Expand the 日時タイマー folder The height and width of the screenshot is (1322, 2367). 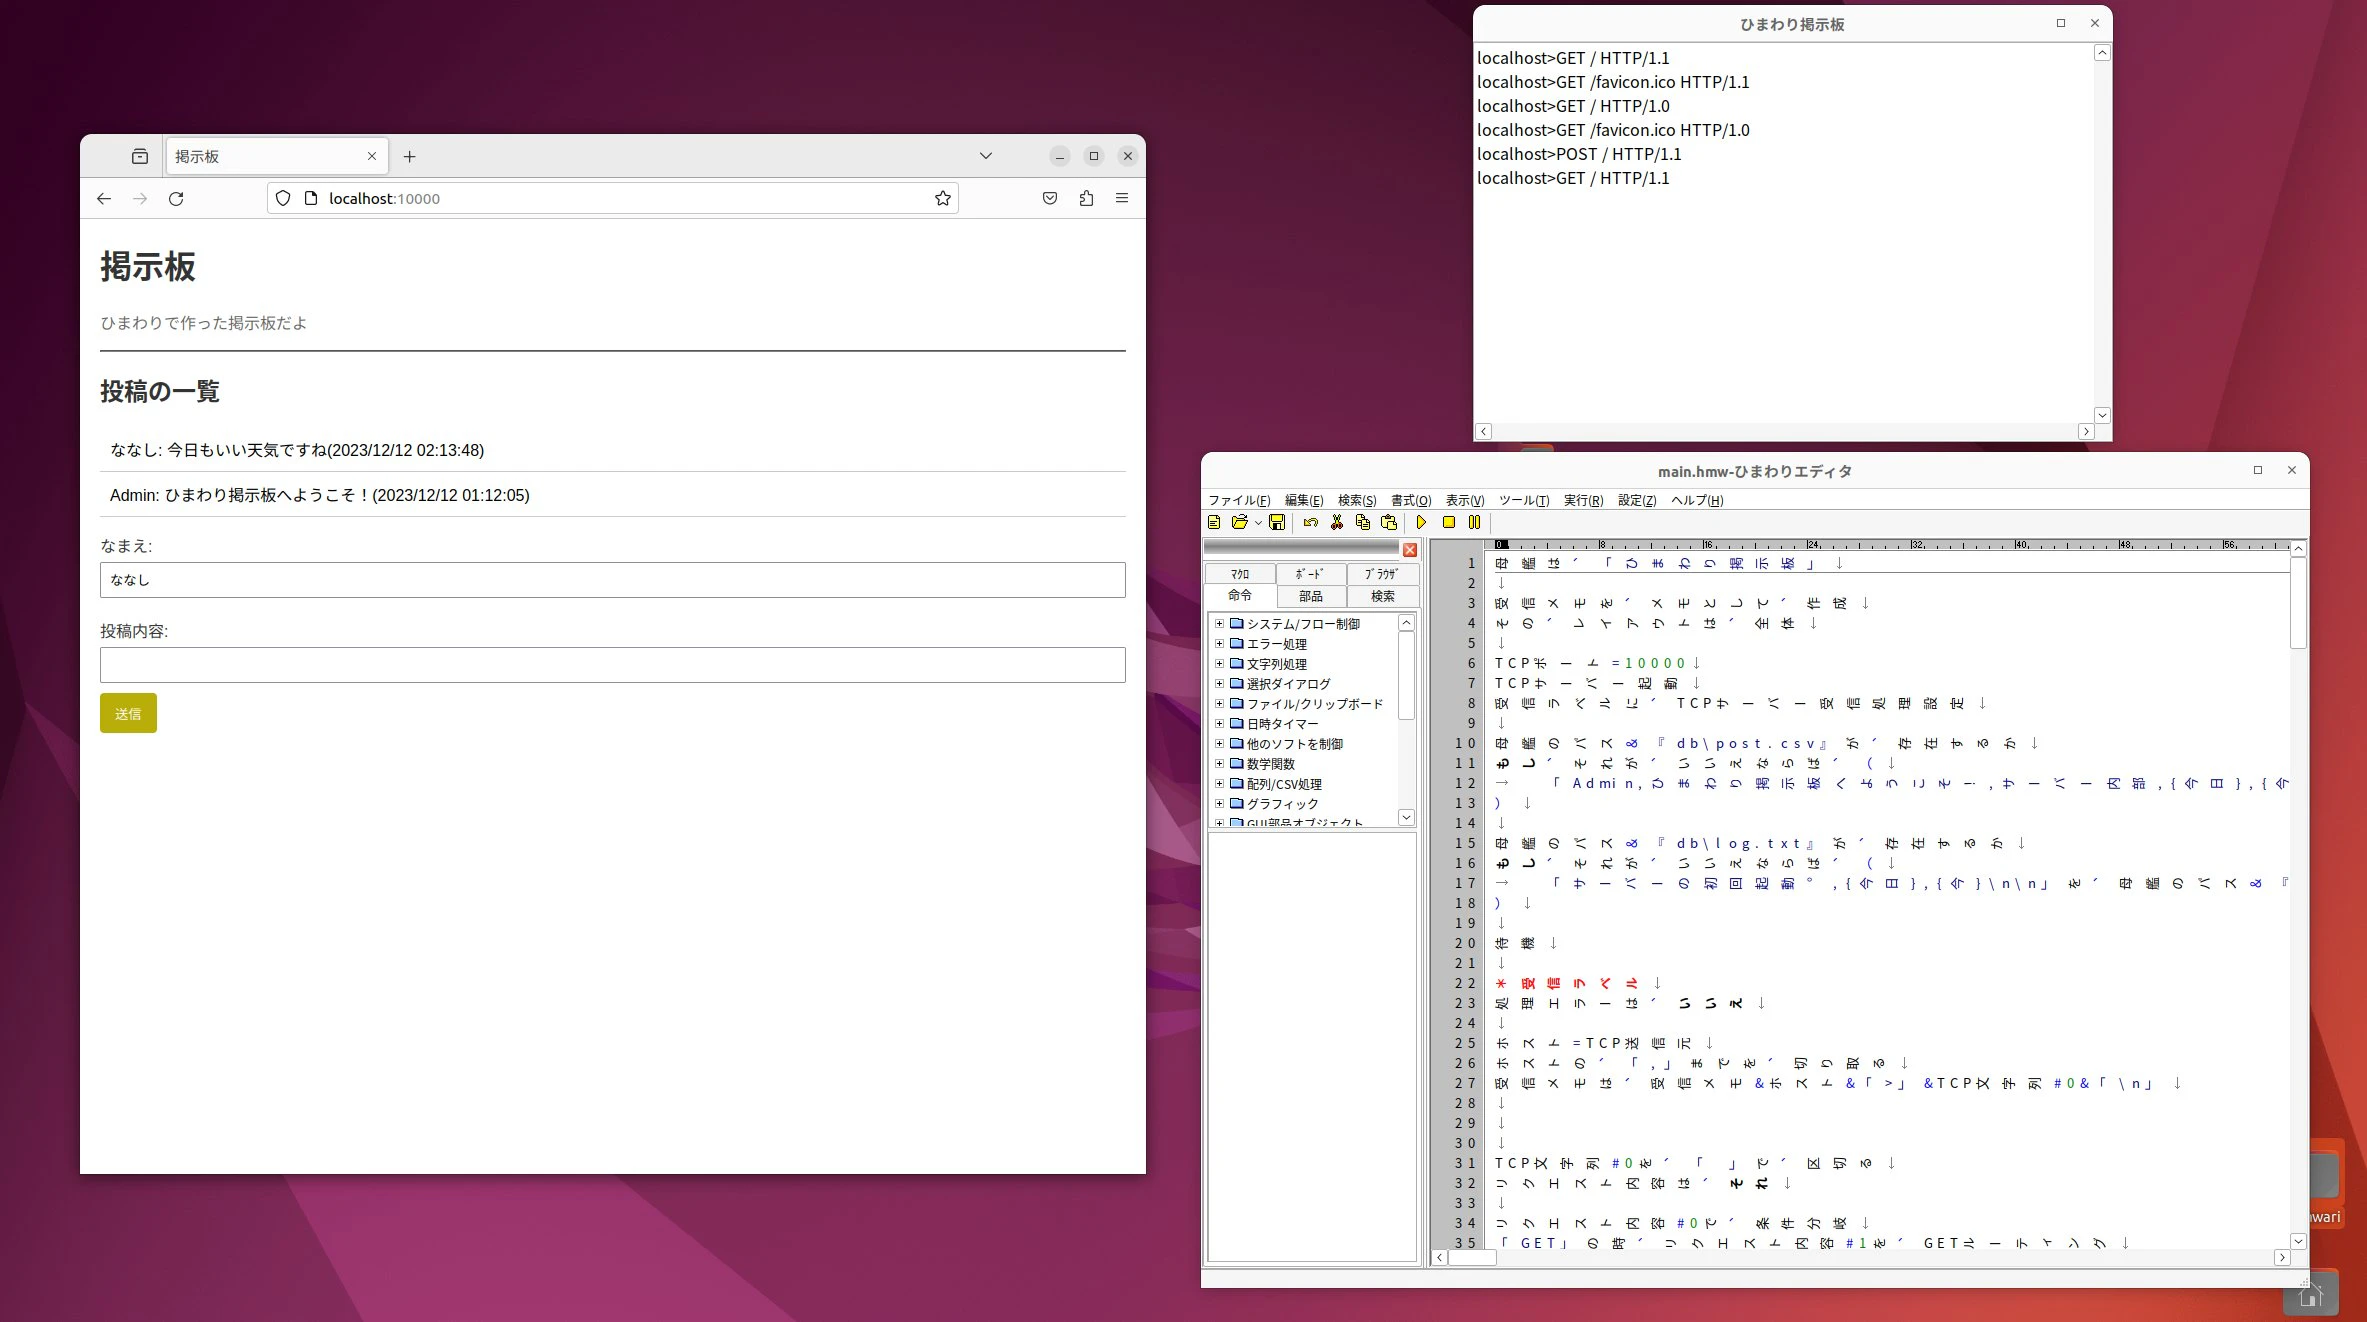click(1219, 723)
